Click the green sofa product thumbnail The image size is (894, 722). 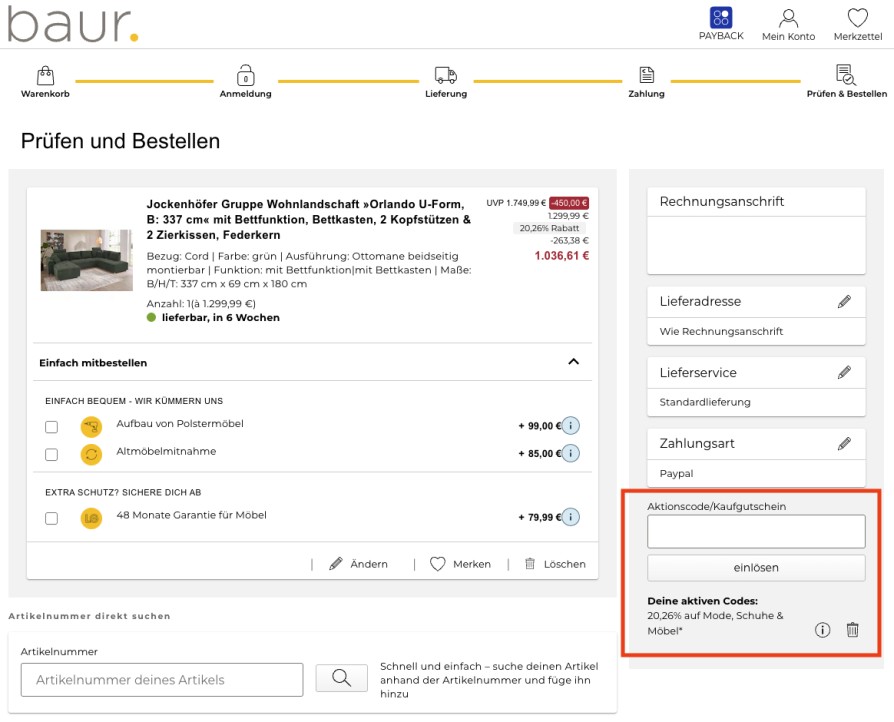click(86, 260)
